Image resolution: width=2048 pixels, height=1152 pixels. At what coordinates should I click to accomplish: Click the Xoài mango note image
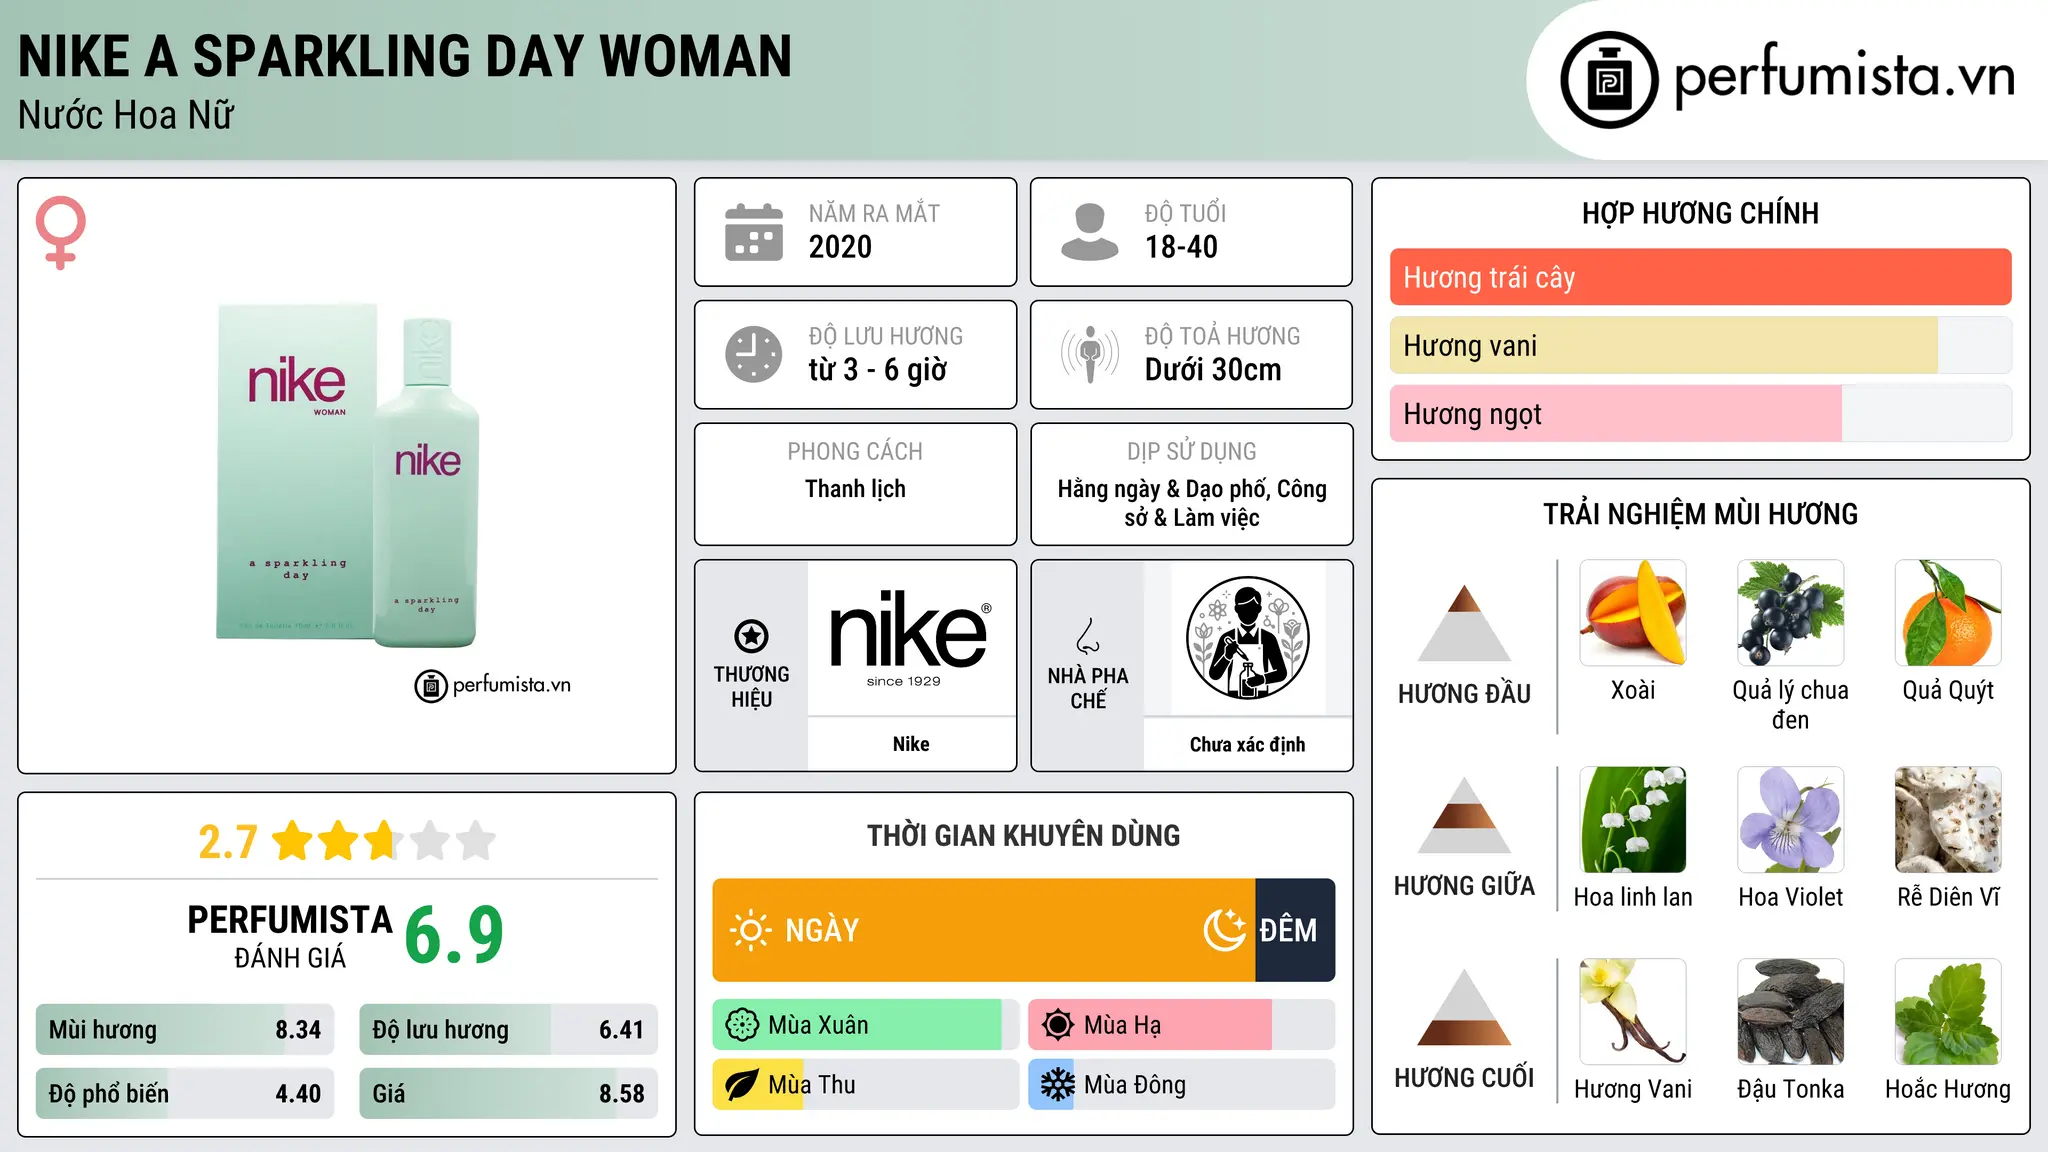pyautogui.click(x=1633, y=613)
